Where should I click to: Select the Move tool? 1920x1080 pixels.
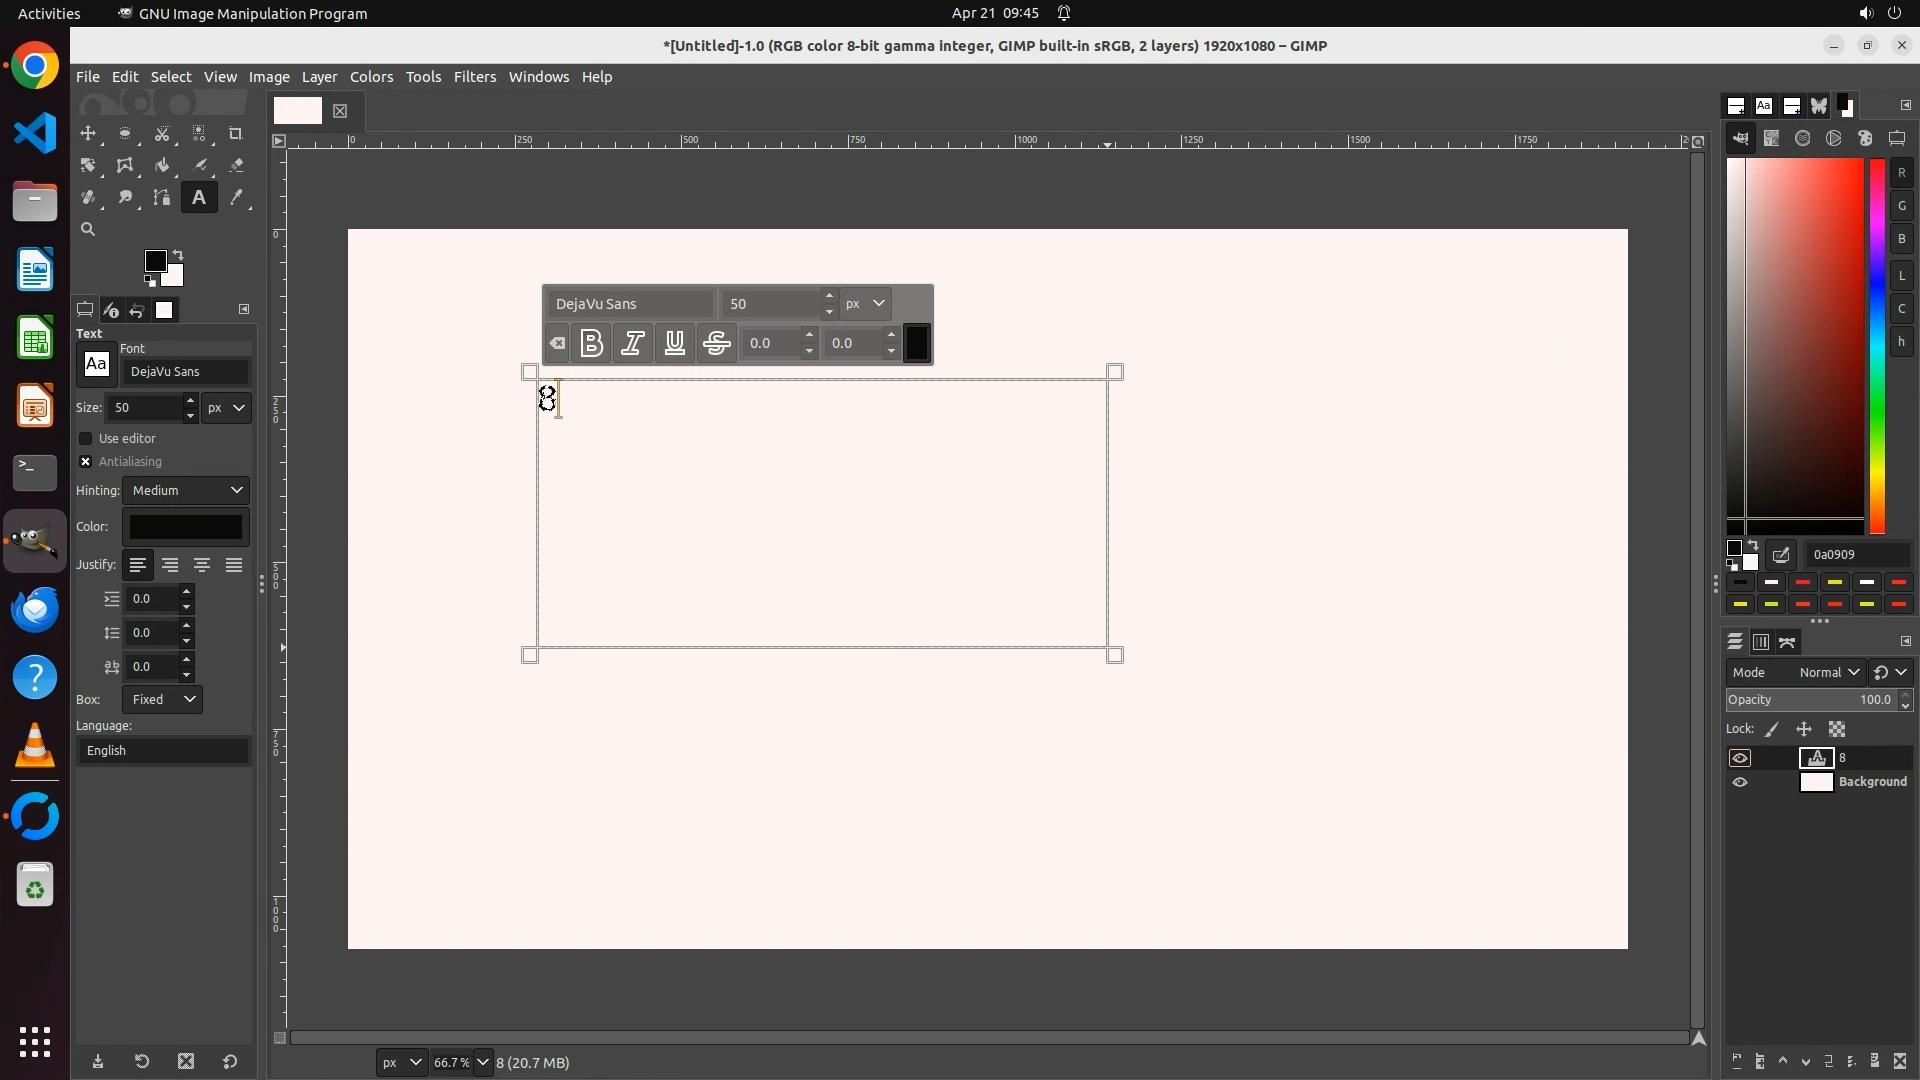click(x=88, y=134)
